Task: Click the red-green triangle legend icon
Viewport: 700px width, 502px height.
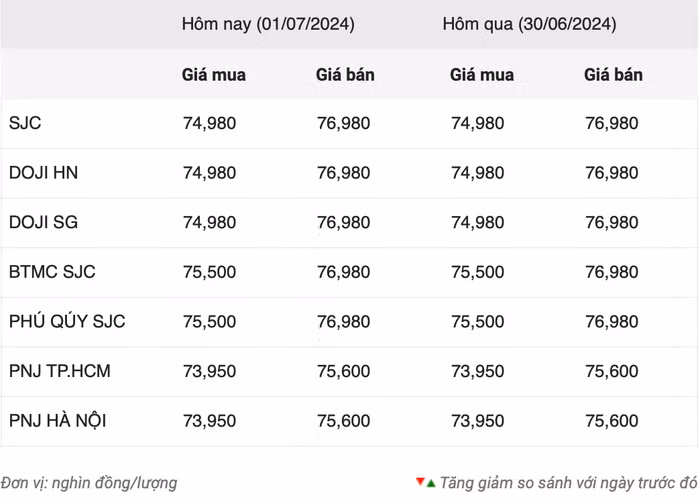Action: click(426, 482)
